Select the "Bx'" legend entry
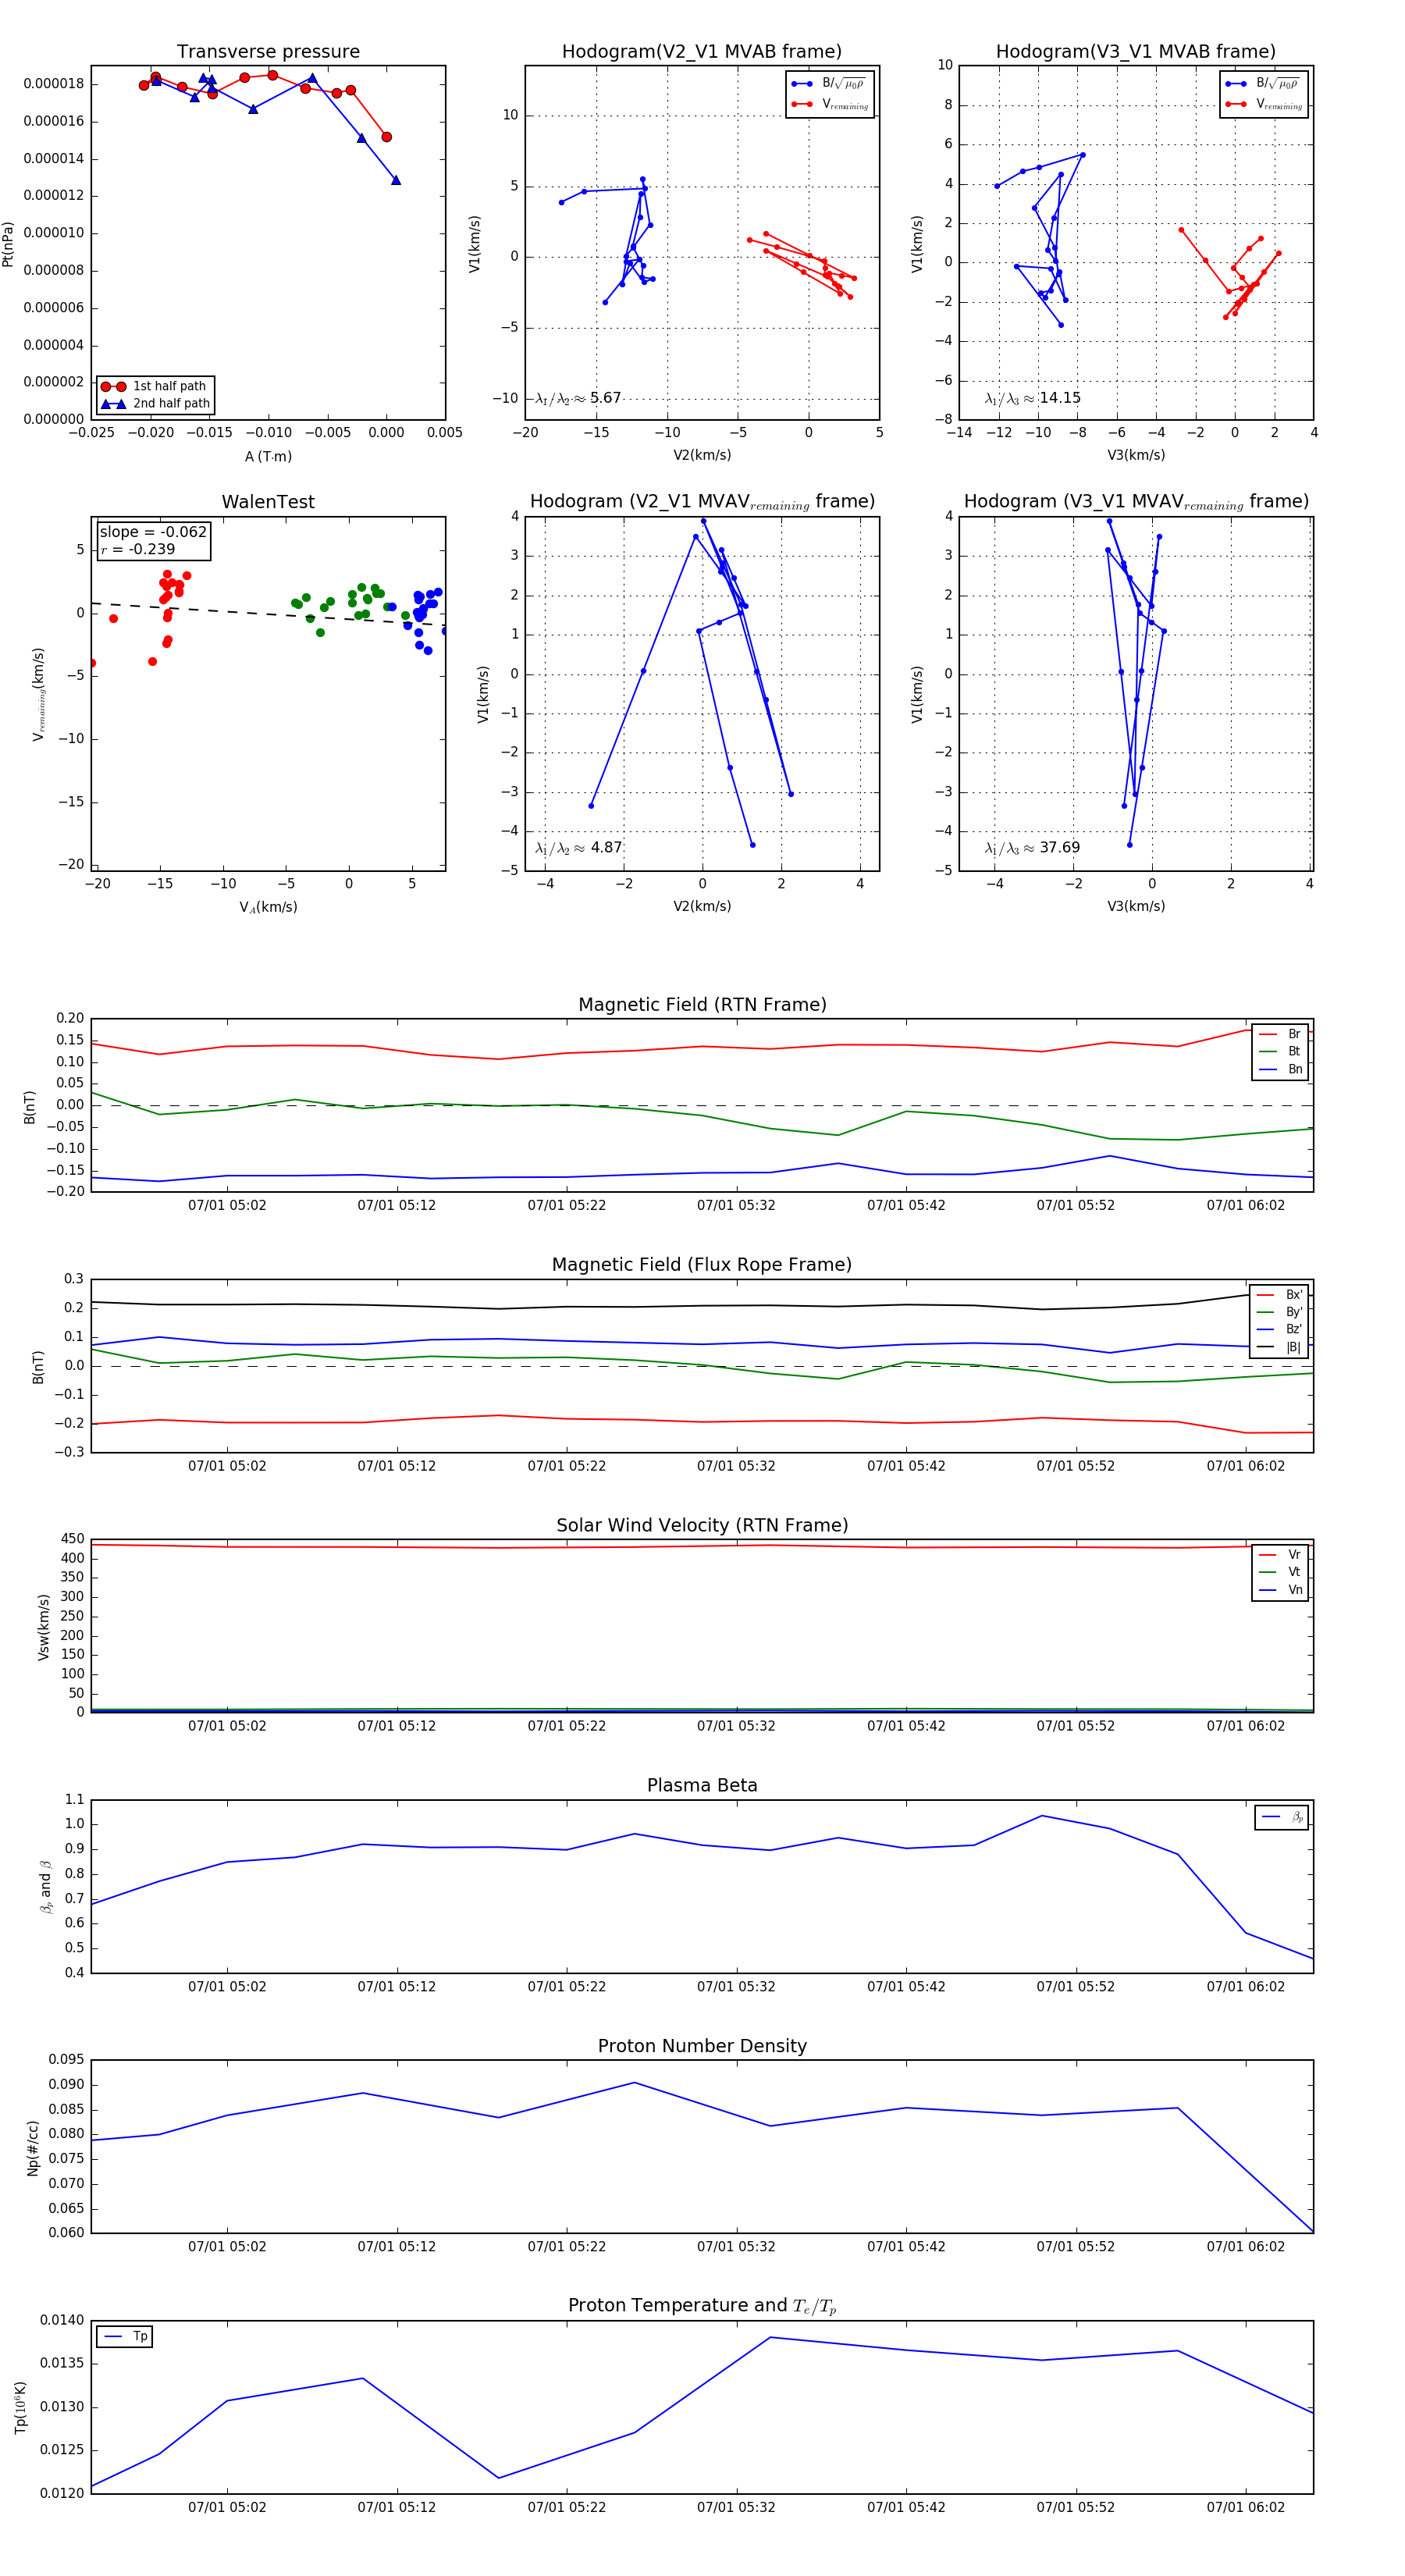The height and width of the screenshot is (2576, 1405). click(x=1279, y=1295)
